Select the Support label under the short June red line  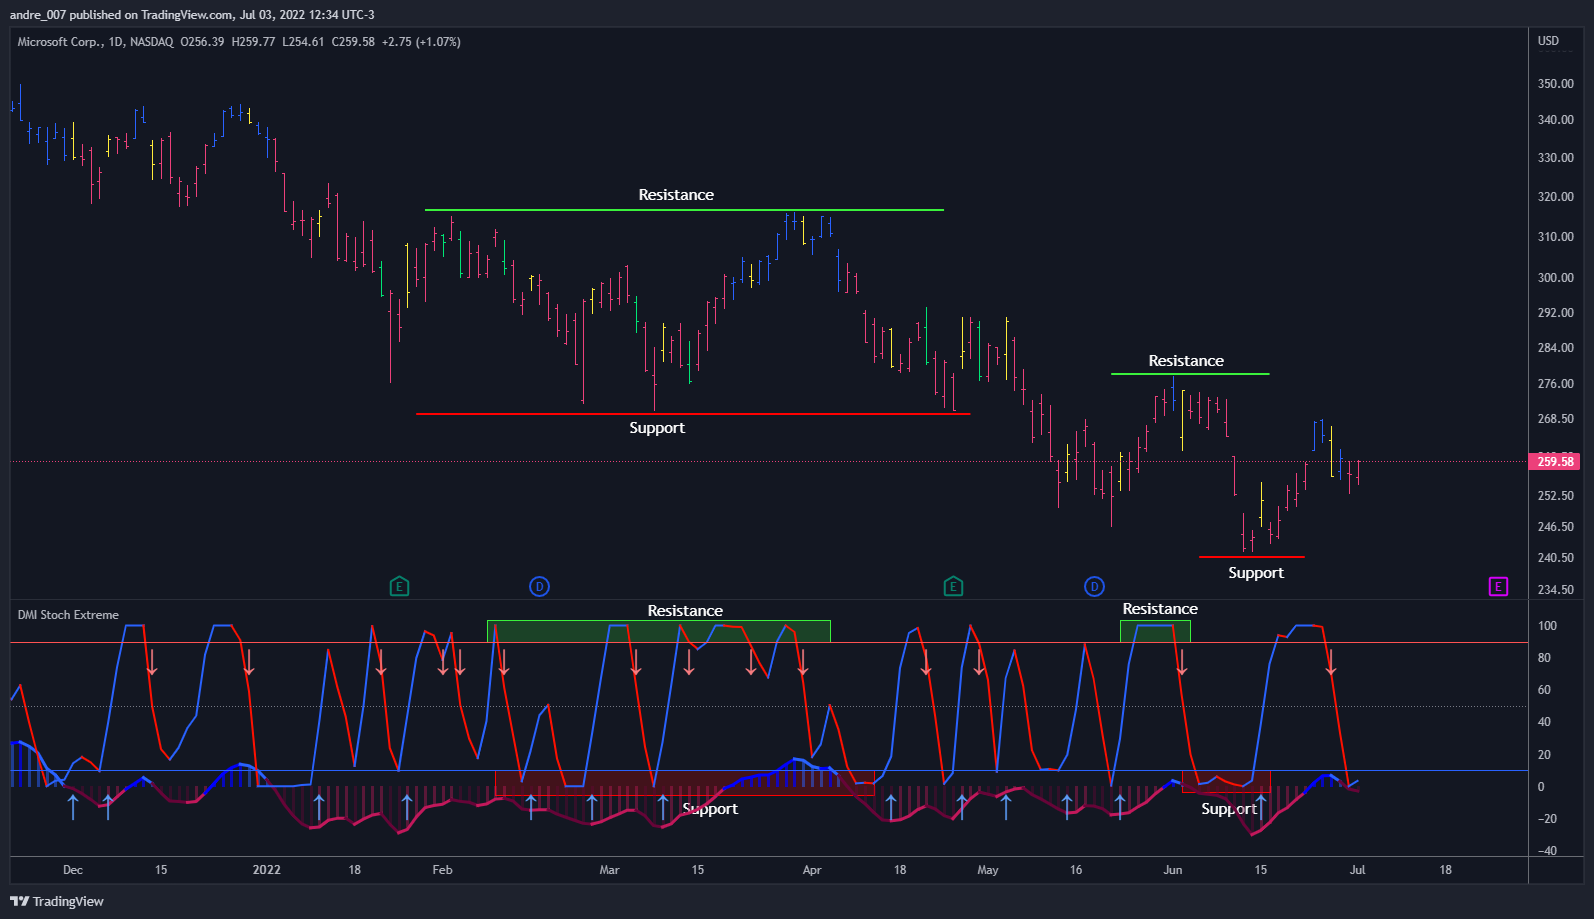point(1256,573)
